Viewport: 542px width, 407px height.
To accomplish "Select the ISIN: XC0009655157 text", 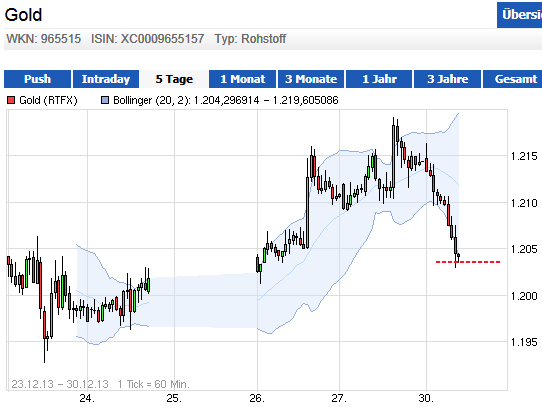I will click(x=148, y=39).
